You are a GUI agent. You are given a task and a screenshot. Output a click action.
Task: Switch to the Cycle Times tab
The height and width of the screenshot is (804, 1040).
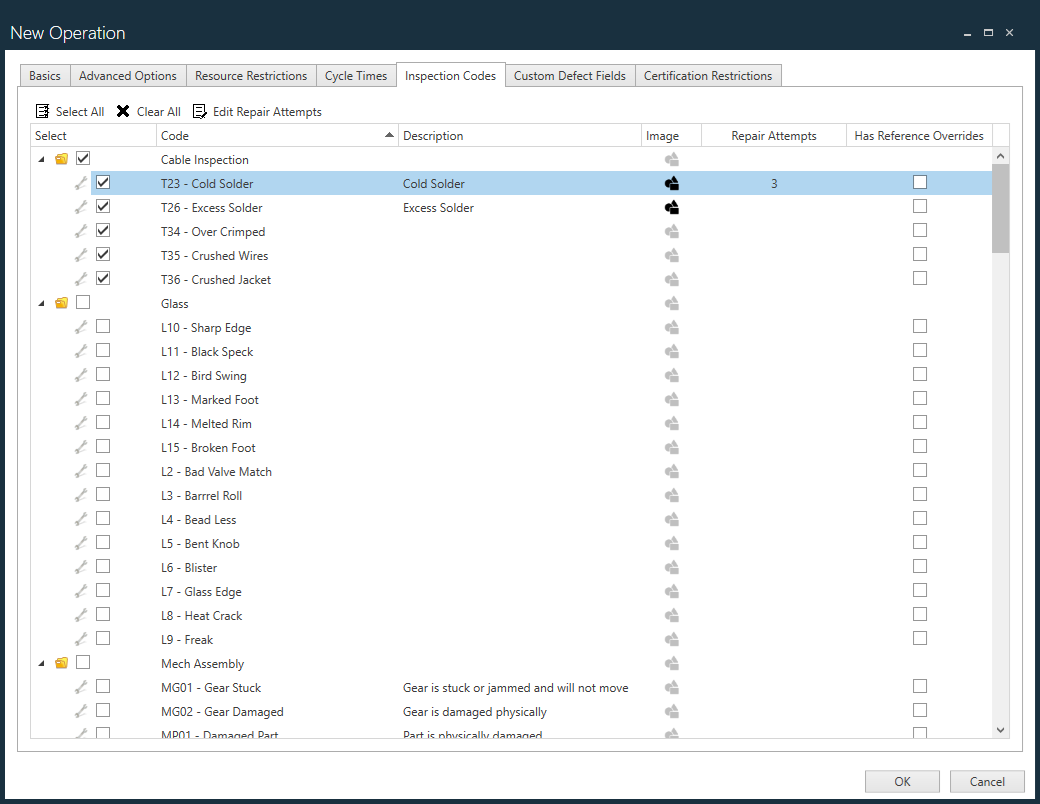click(356, 75)
